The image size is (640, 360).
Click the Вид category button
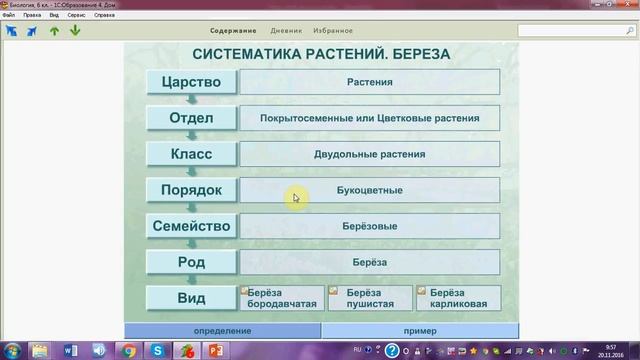point(191,298)
